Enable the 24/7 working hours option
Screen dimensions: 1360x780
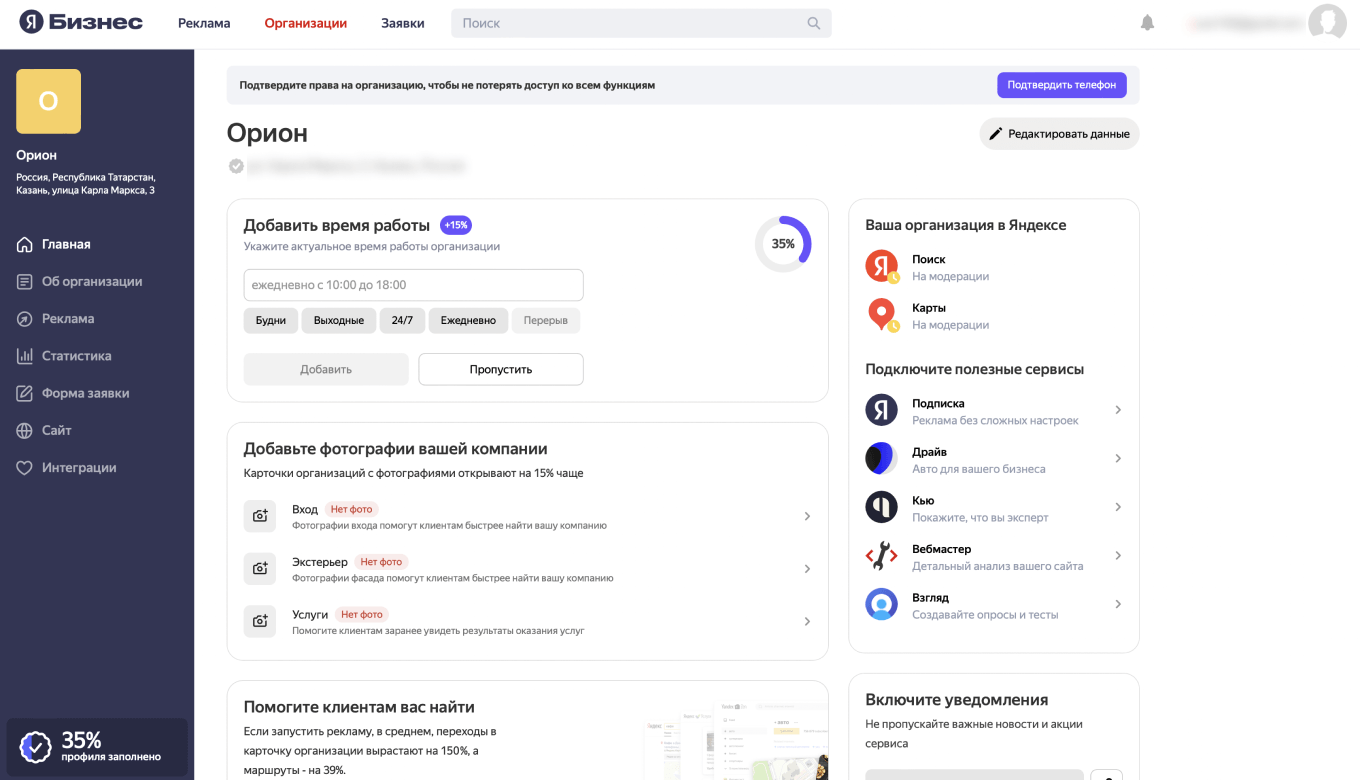point(402,320)
